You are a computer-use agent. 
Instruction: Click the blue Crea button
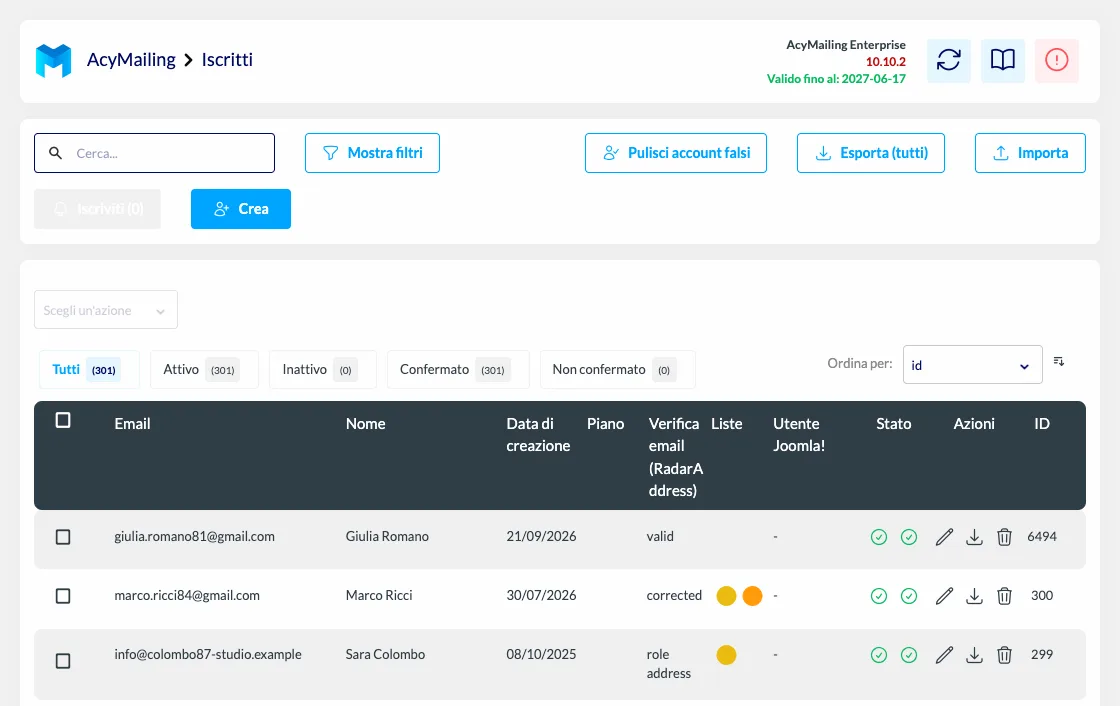click(241, 209)
